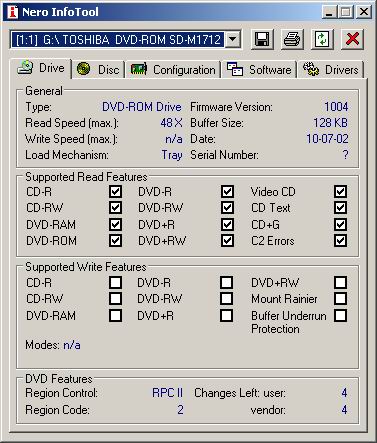The width and height of the screenshot is (377, 443).
Task: Enable CD-RW write feature checkbox
Action: click(x=115, y=298)
